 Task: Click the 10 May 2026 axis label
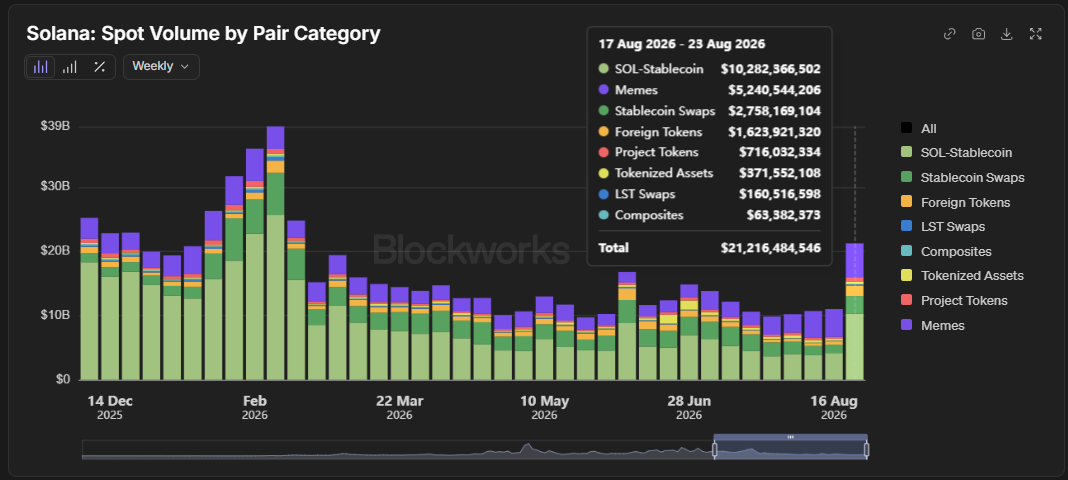(544, 407)
